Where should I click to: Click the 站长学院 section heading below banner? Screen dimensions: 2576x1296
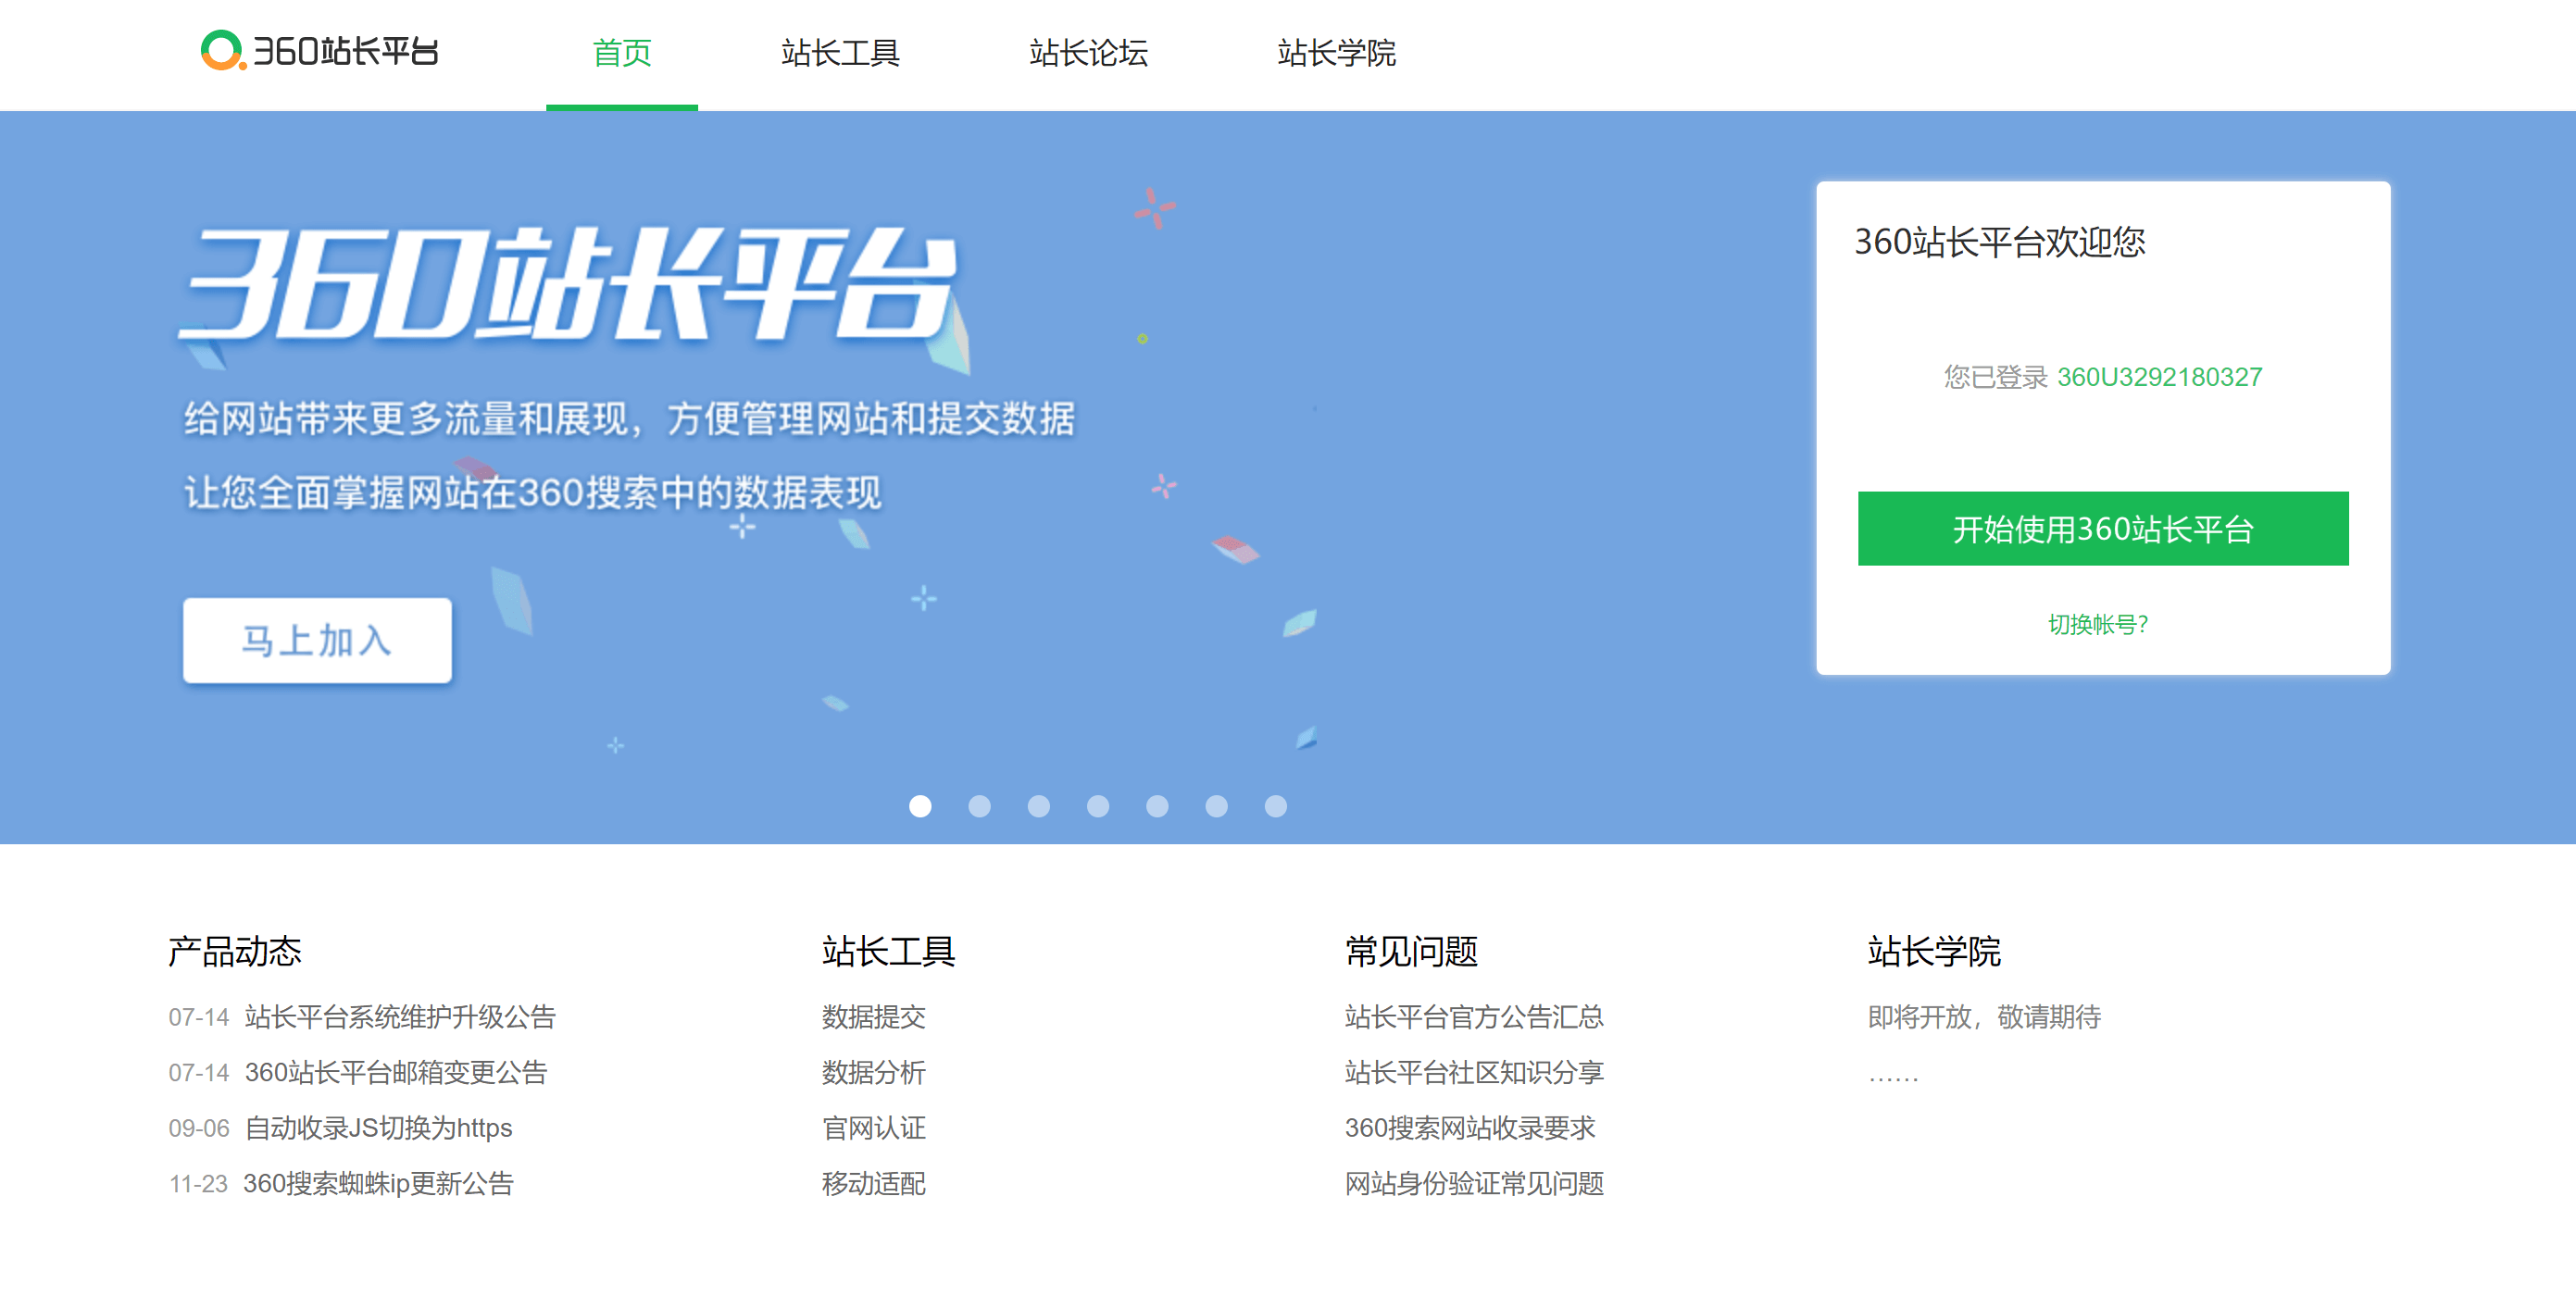point(1934,951)
